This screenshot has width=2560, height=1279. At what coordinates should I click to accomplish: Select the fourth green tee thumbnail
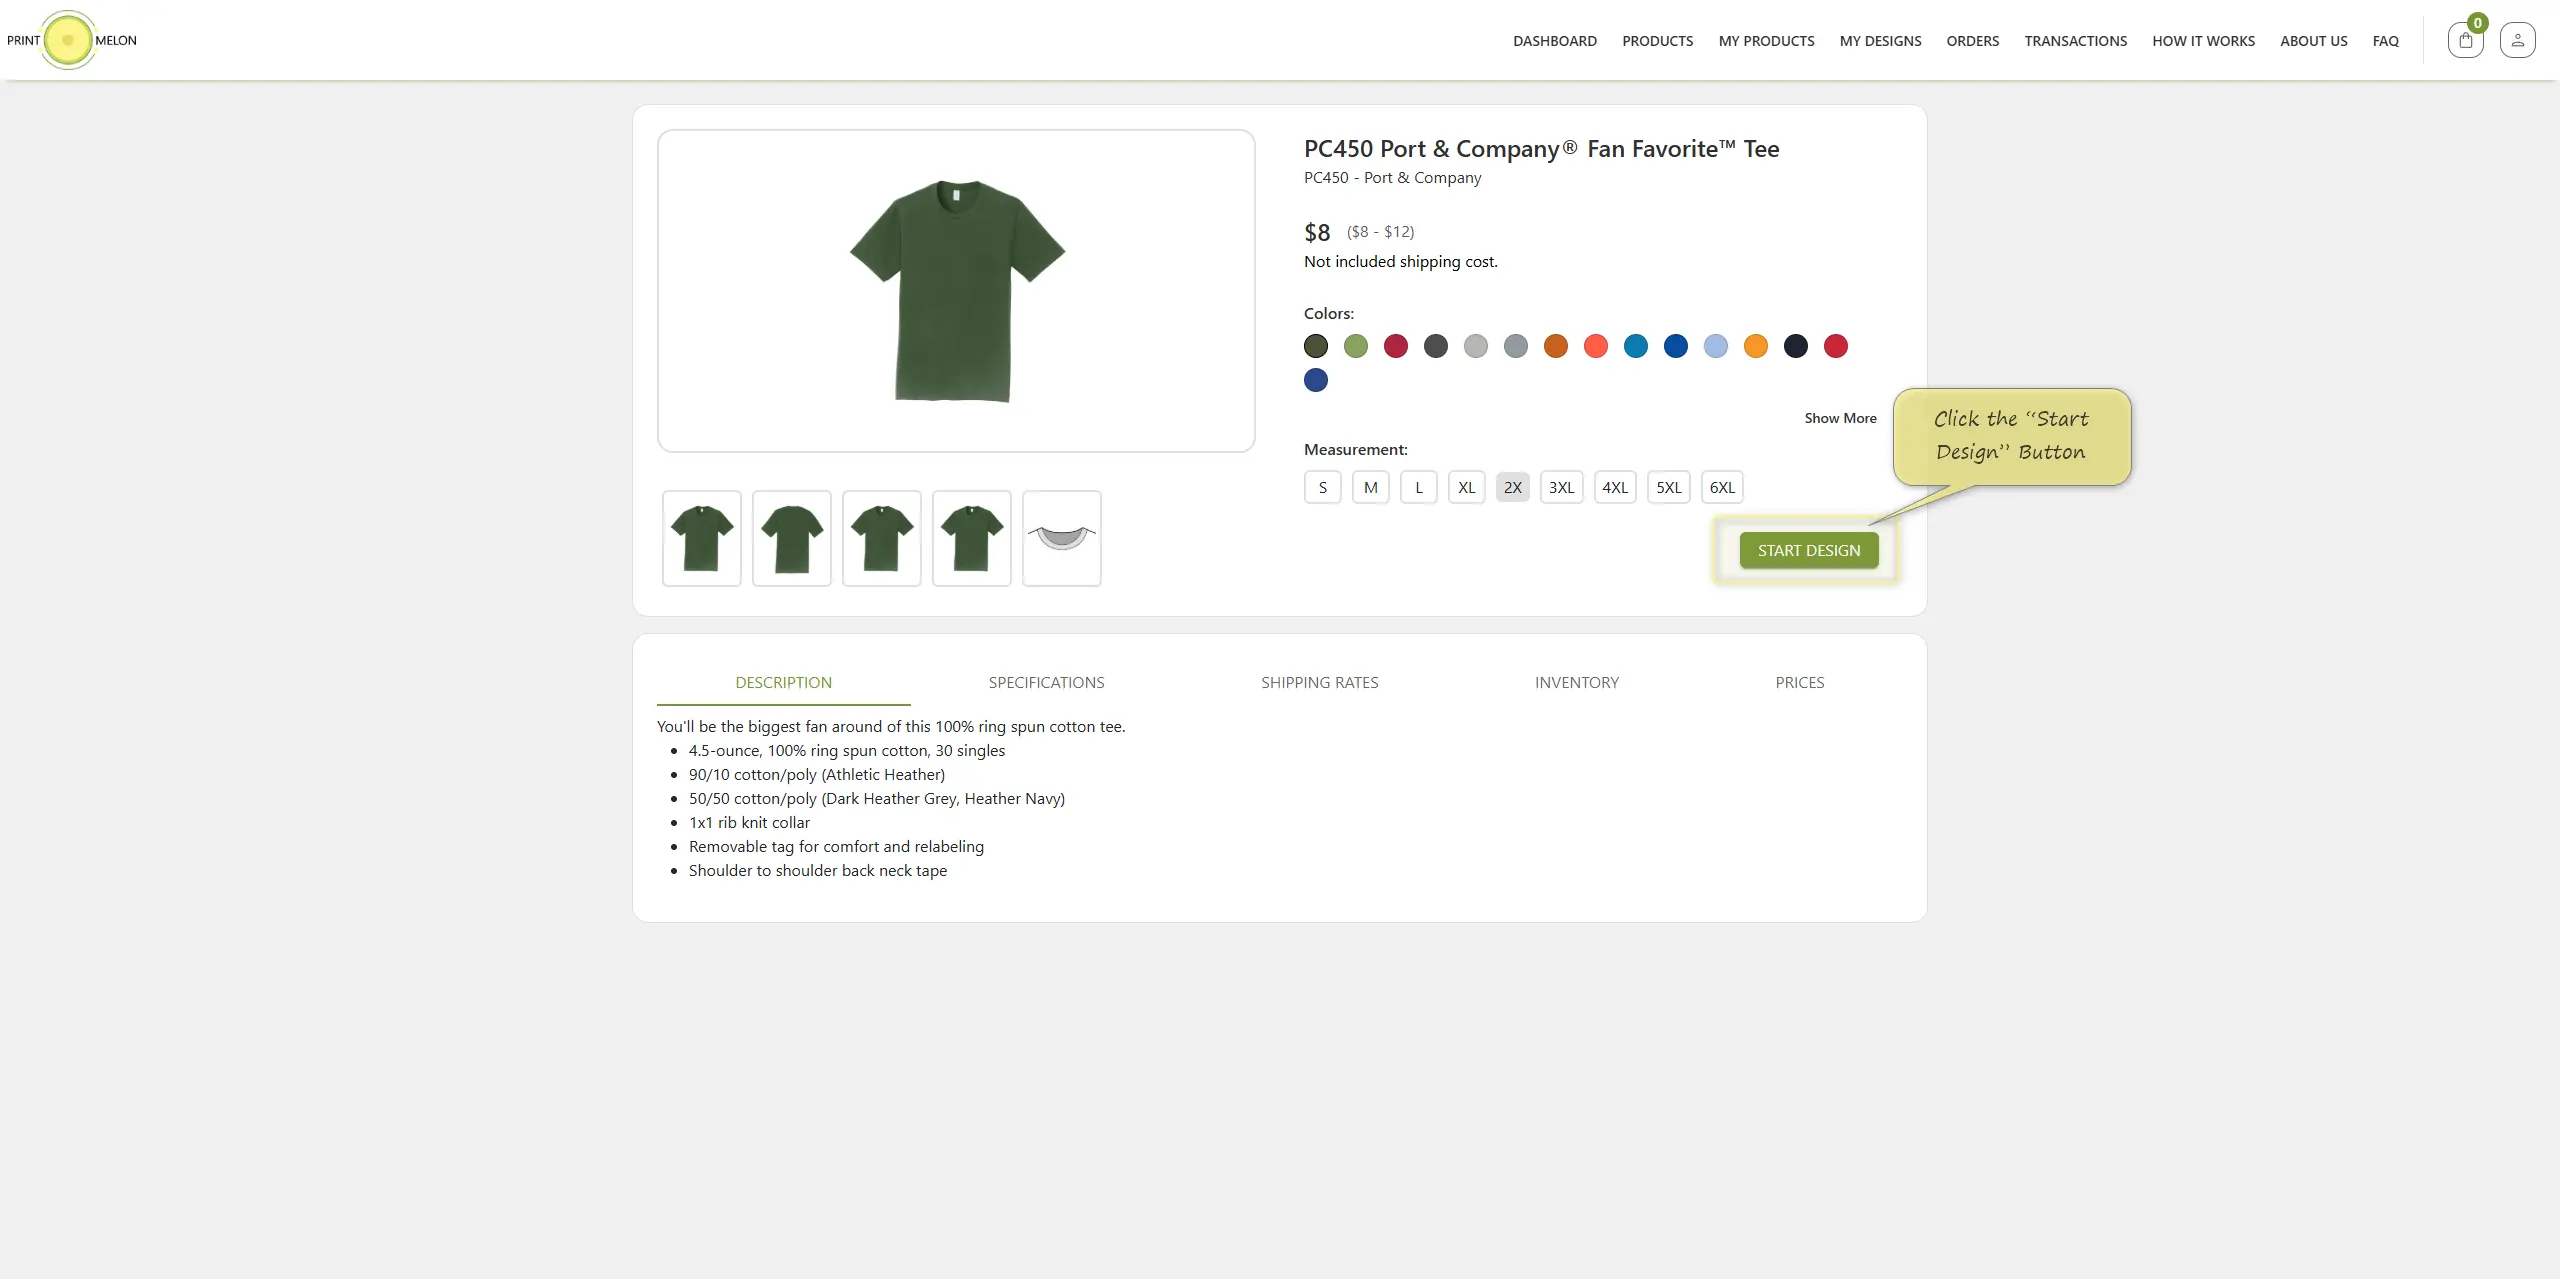[971, 538]
